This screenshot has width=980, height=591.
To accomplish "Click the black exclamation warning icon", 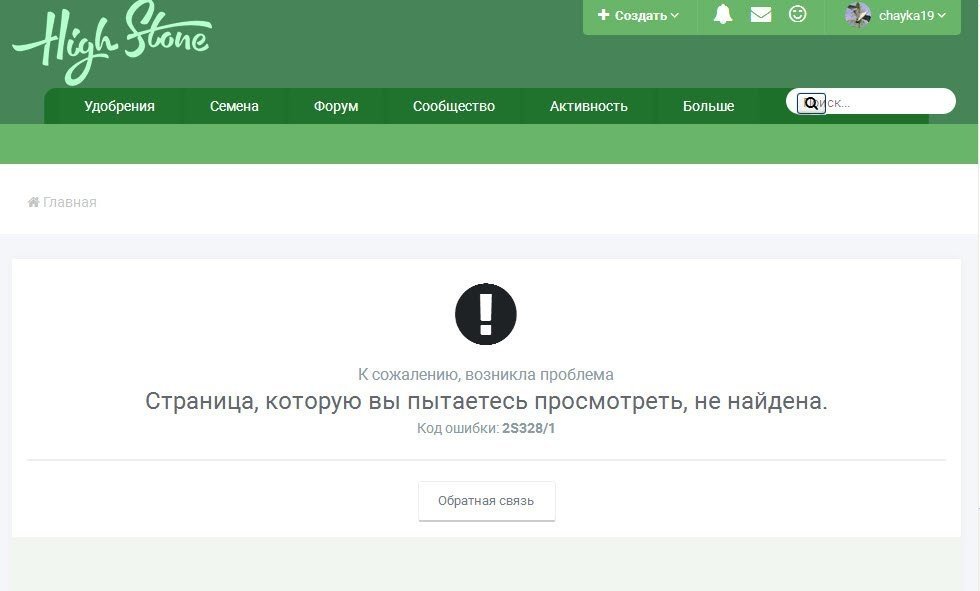I will pyautogui.click(x=486, y=314).
